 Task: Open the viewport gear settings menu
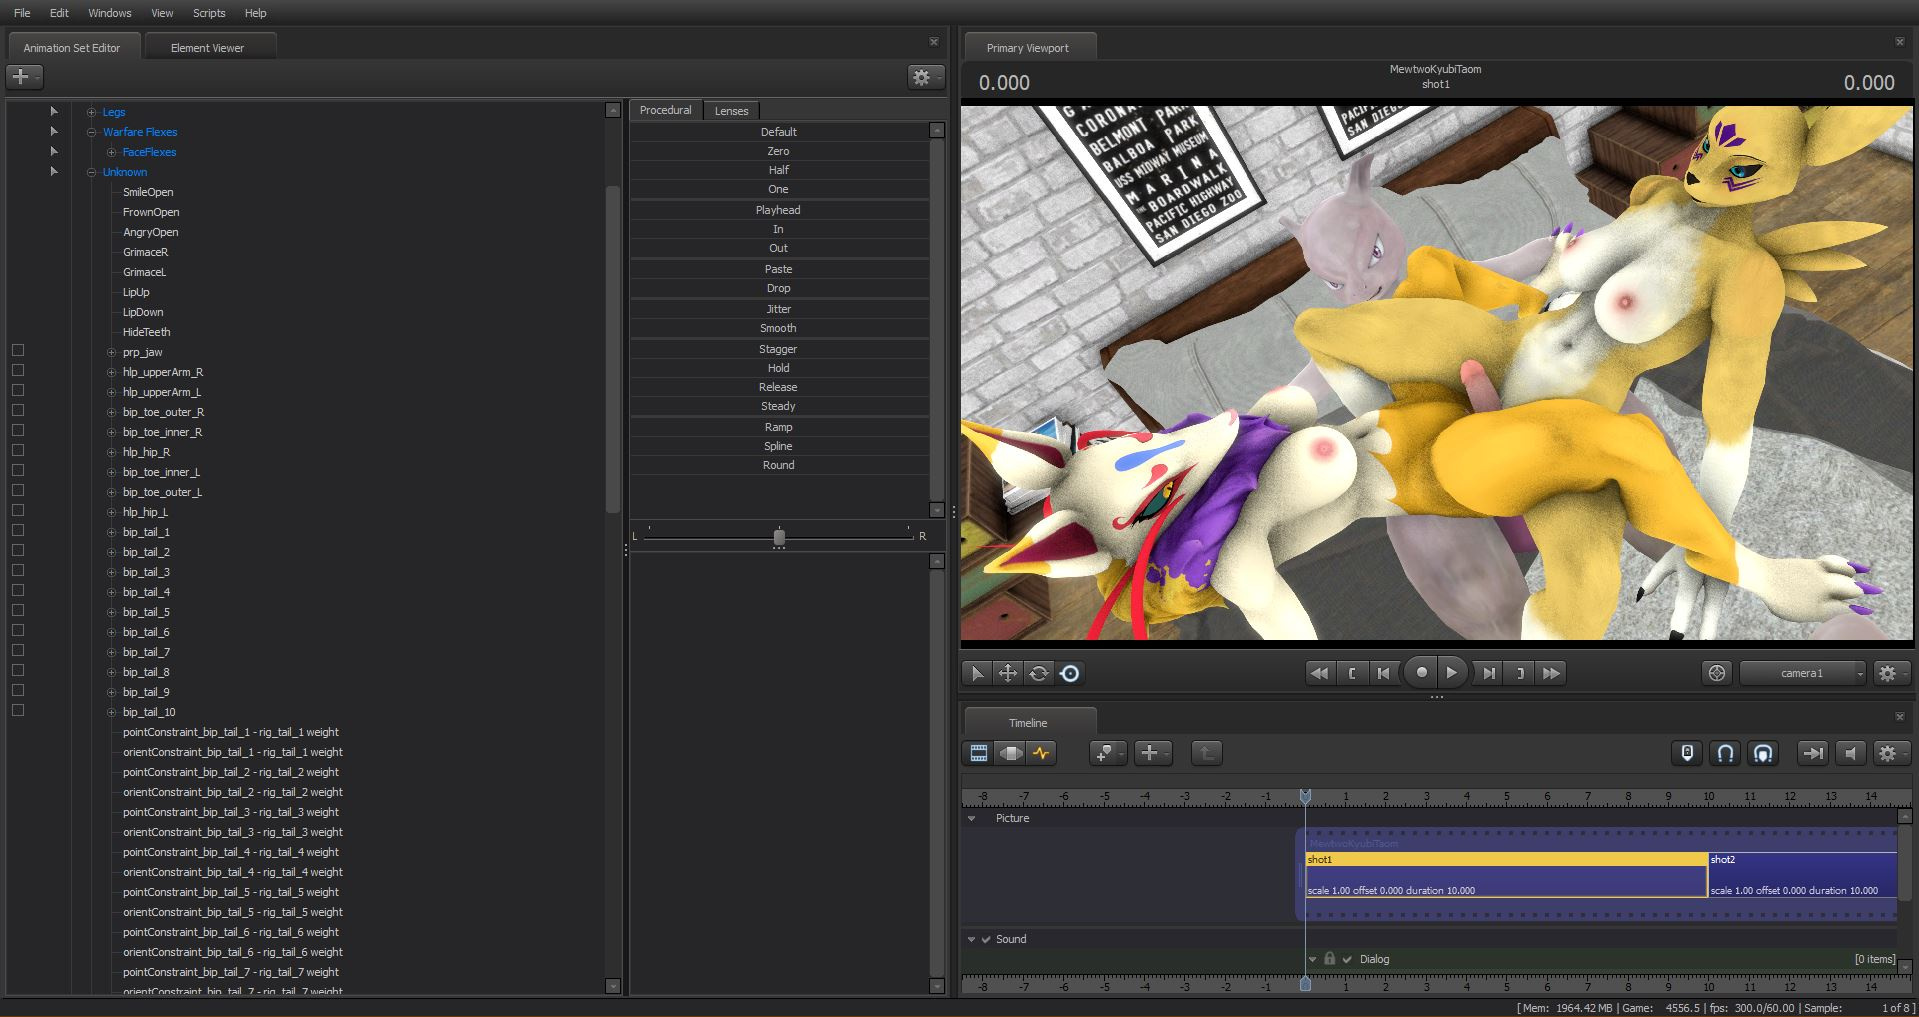(1890, 673)
